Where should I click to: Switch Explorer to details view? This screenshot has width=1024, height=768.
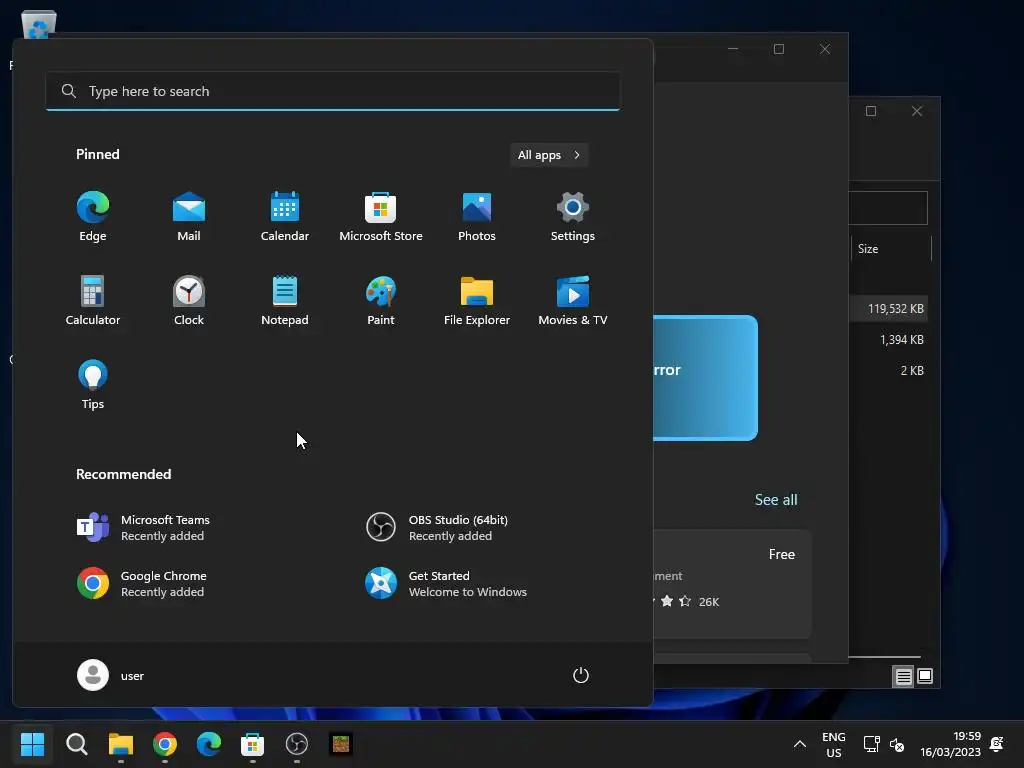(x=903, y=677)
